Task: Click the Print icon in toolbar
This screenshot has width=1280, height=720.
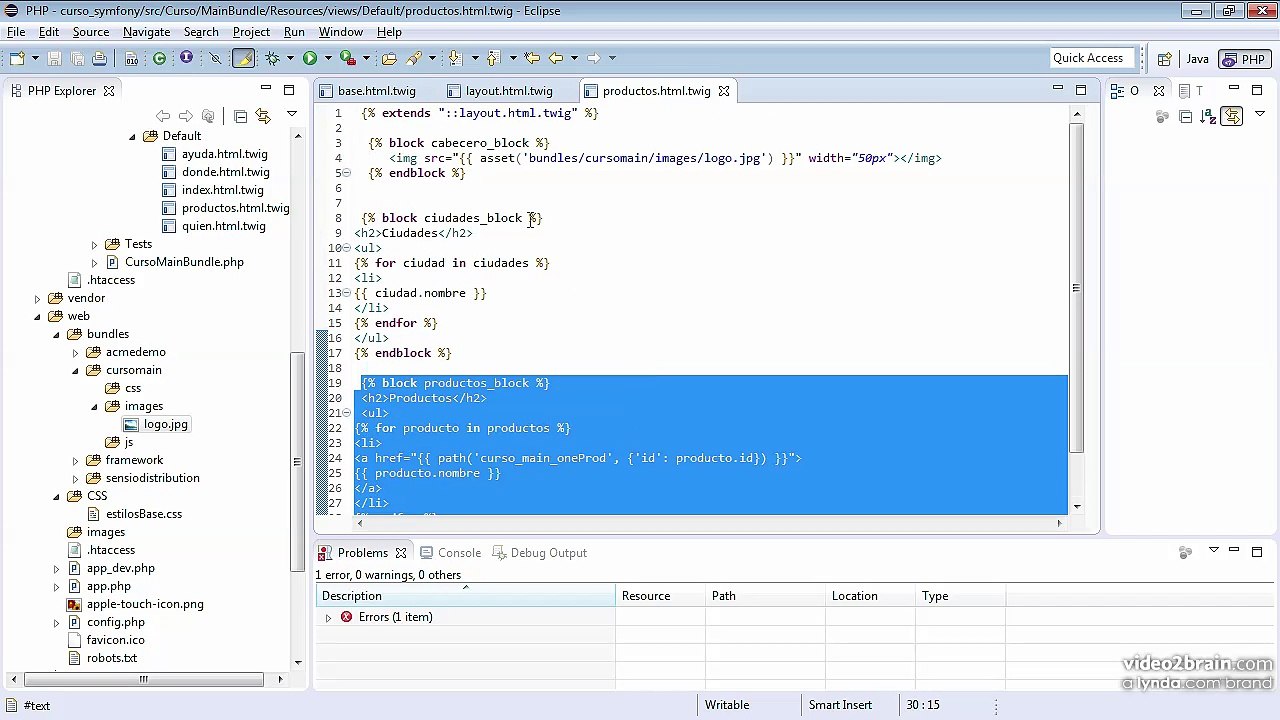Action: pyautogui.click(x=99, y=58)
